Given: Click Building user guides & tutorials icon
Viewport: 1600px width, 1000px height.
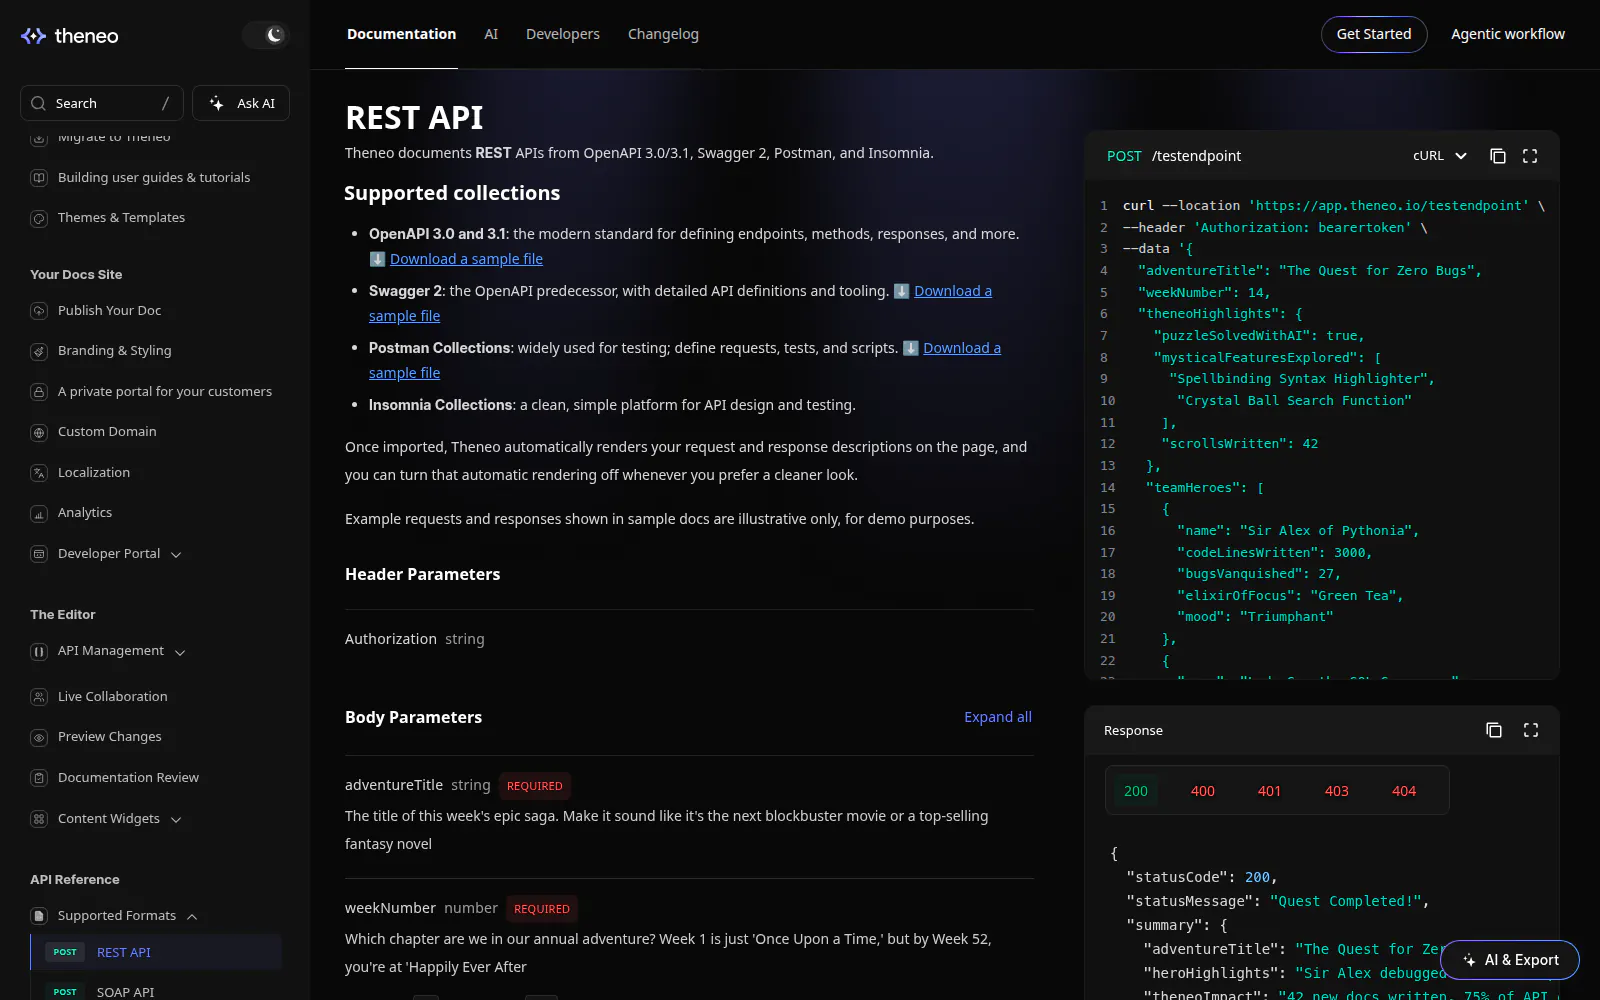Looking at the screenshot, I should (x=39, y=178).
